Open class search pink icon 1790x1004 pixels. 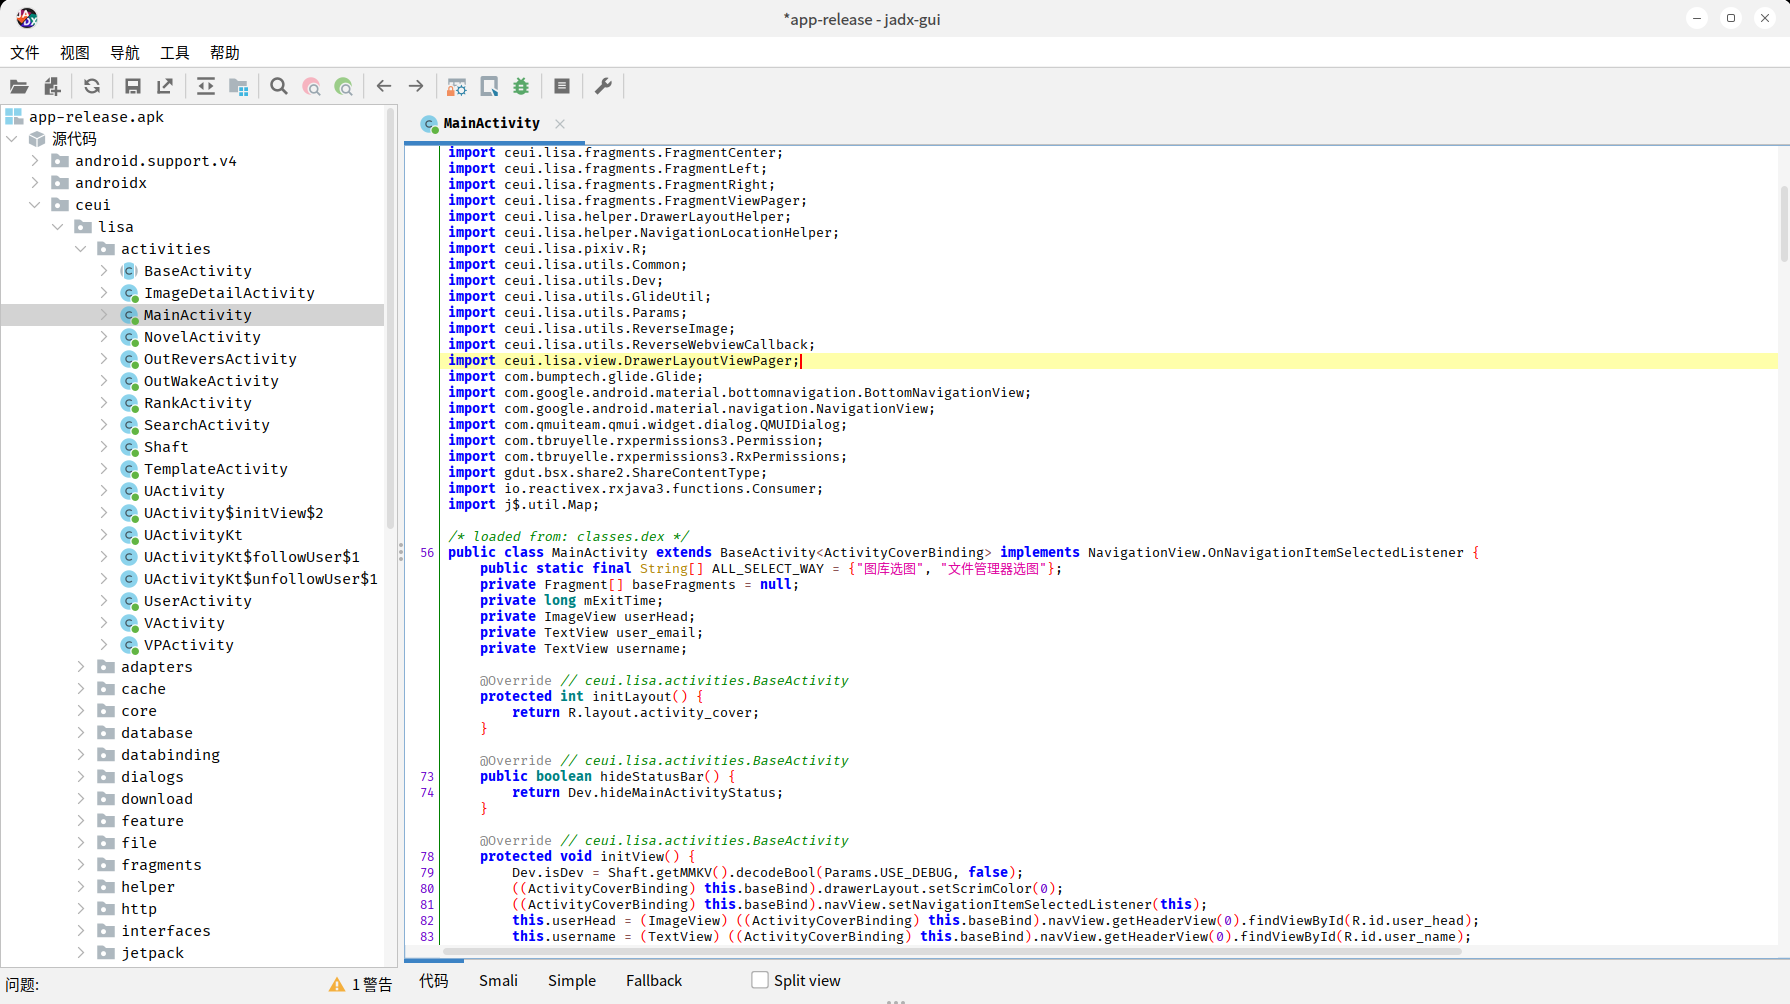pos(312,87)
